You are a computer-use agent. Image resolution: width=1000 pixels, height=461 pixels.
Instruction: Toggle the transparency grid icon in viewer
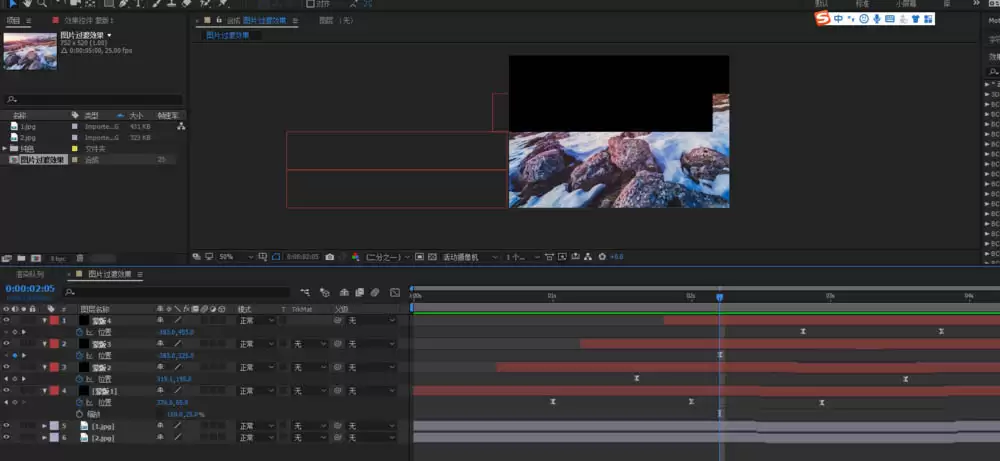tap(432, 257)
